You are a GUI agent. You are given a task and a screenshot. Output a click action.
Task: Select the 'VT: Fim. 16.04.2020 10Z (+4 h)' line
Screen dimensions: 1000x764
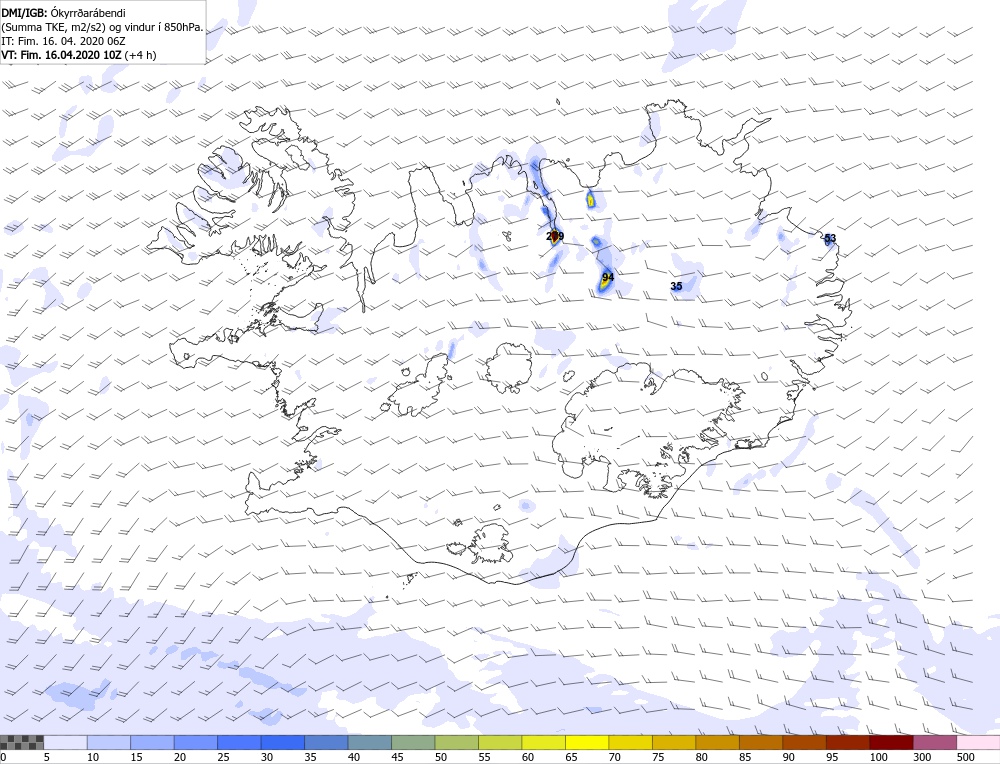(x=78, y=55)
